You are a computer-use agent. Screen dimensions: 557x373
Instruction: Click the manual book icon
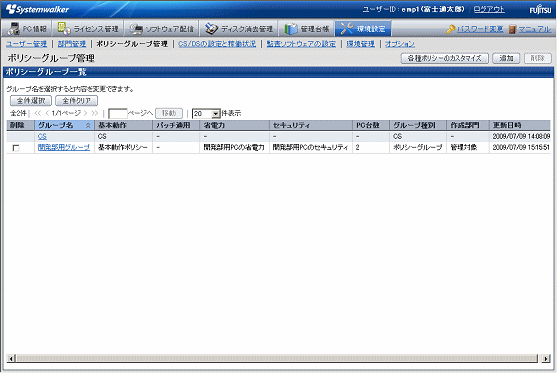pos(512,29)
